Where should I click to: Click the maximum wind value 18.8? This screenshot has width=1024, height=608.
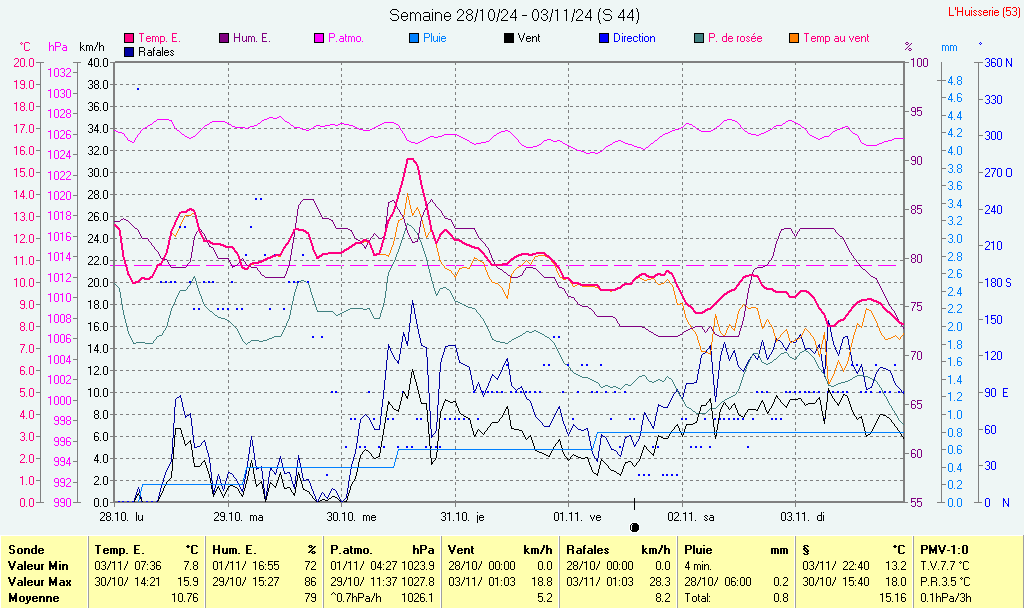click(541, 582)
